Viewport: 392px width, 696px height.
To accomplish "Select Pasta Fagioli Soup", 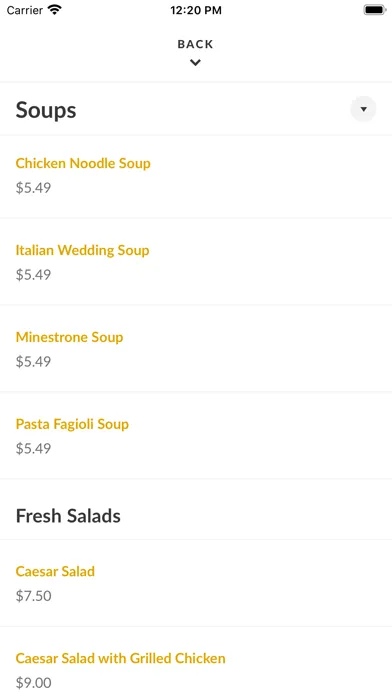I will click(72, 424).
